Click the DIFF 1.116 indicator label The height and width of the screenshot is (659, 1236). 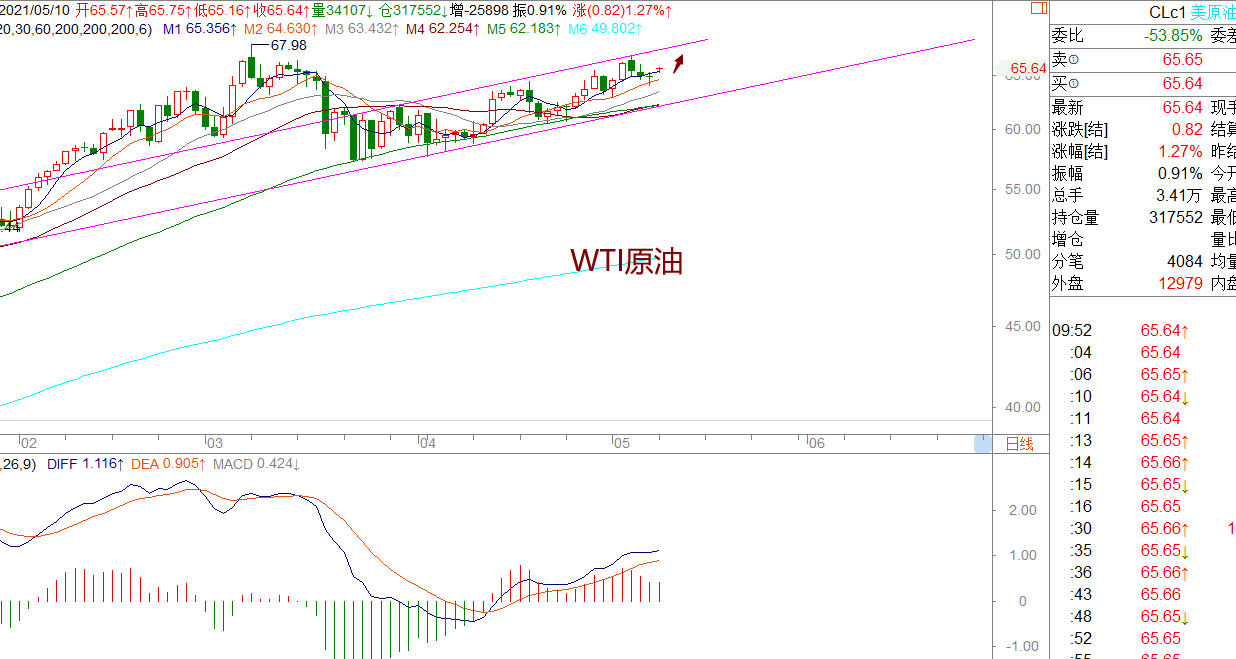click(84, 464)
